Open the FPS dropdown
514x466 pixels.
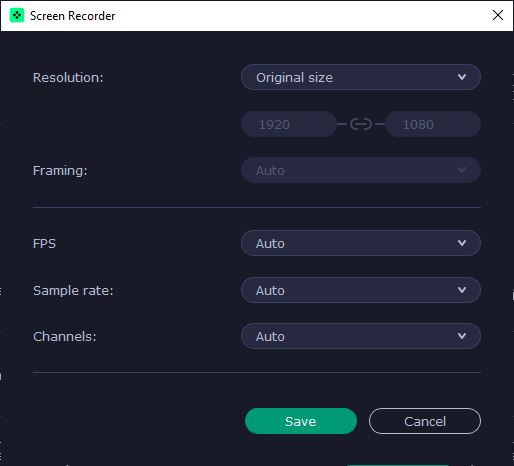[361, 243]
